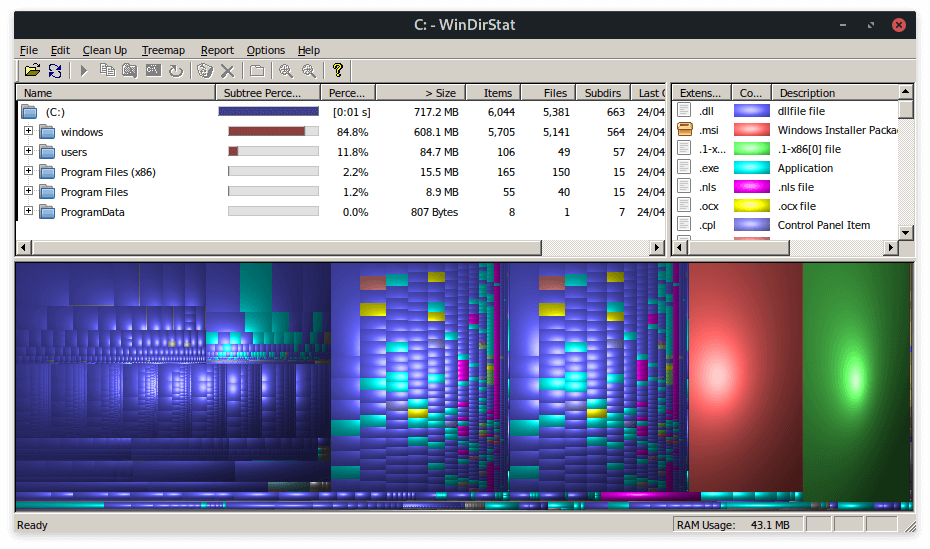Click the .cpl file type icon

[684, 224]
